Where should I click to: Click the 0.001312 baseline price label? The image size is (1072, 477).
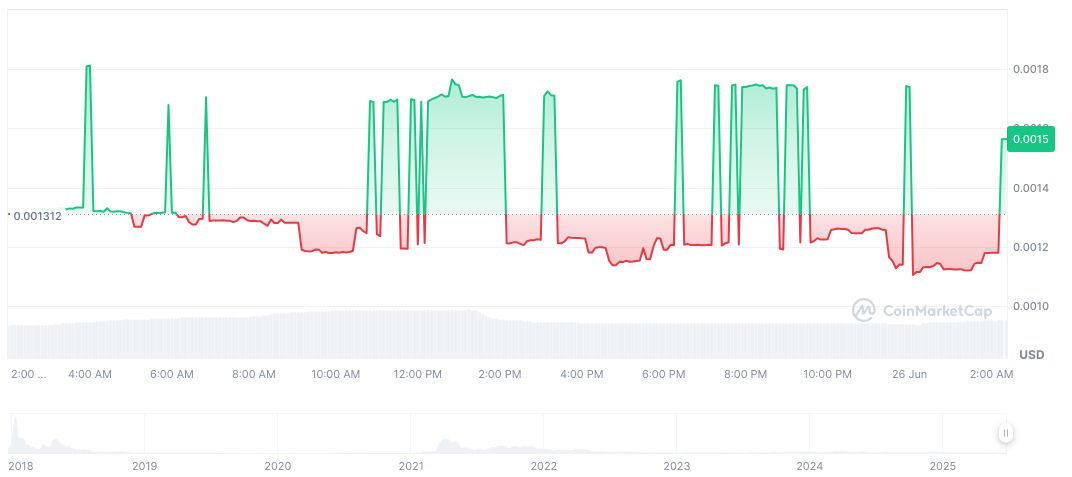(38, 215)
